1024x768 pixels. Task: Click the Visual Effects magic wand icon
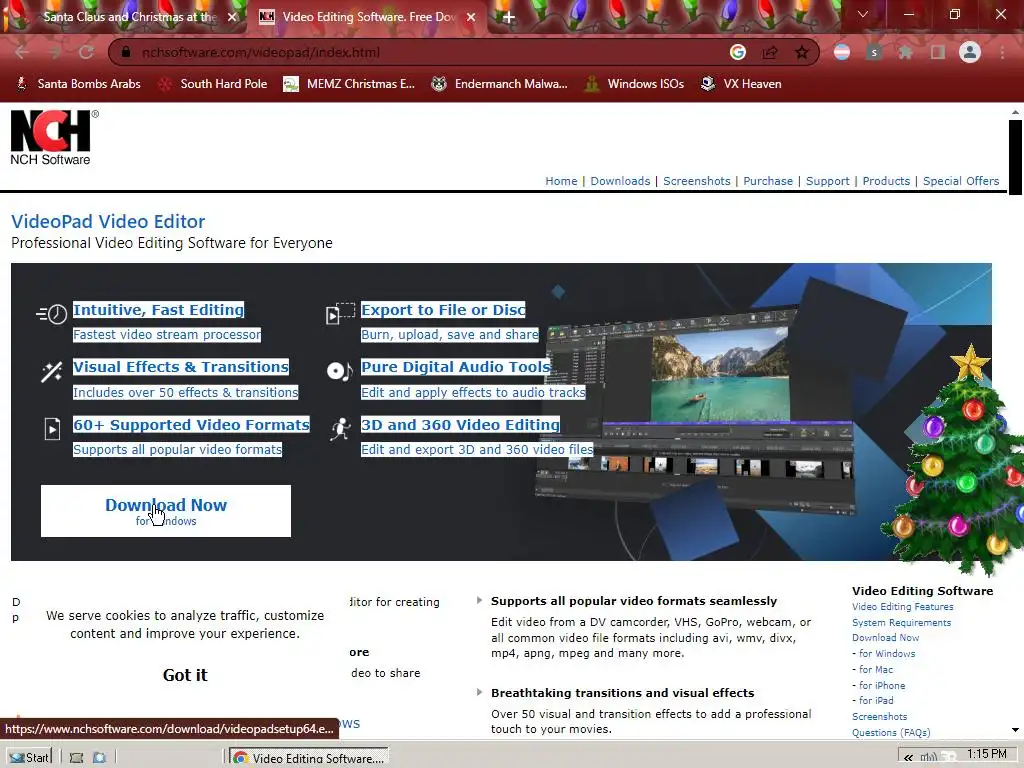pyautogui.click(x=52, y=372)
